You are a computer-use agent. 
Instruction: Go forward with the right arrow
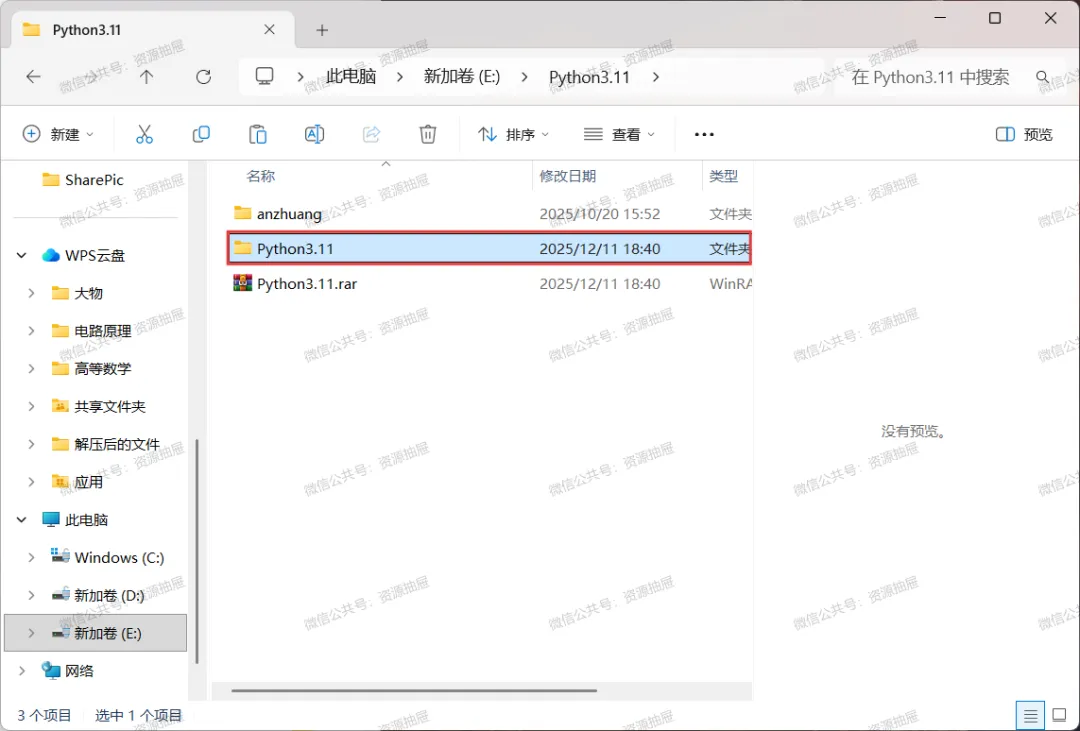click(90, 76)
